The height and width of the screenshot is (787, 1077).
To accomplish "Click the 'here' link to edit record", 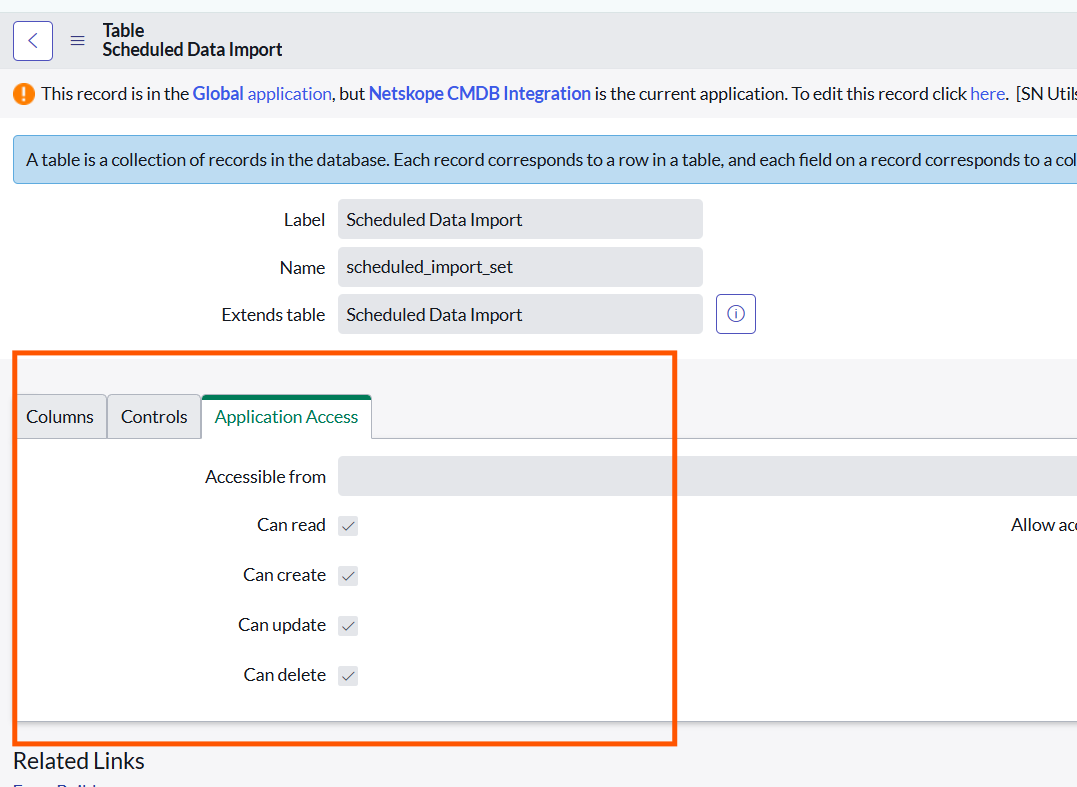I will point(988,93).
